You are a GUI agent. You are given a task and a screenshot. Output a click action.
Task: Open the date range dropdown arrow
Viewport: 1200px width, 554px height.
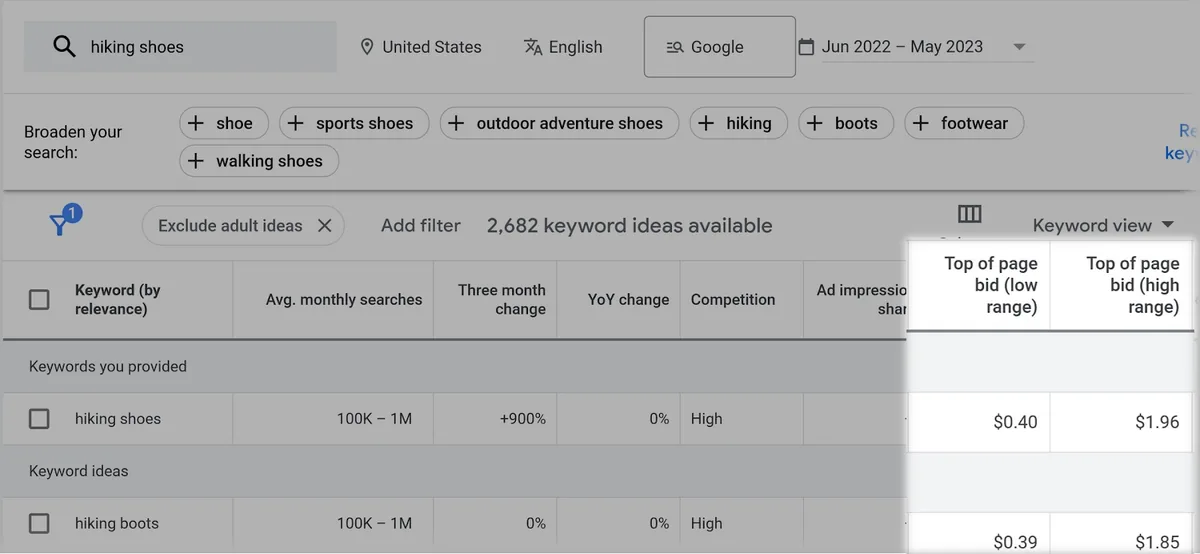click(x=1019, y=47)
